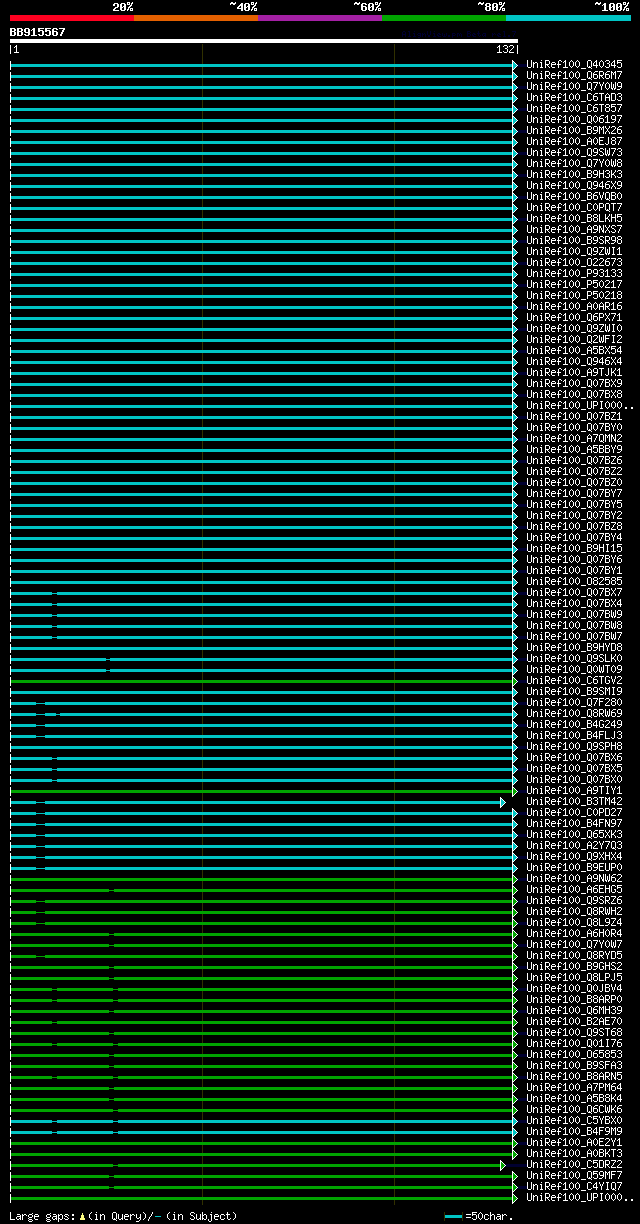Select the UniRef100_Q9SLK0 label

575,658
